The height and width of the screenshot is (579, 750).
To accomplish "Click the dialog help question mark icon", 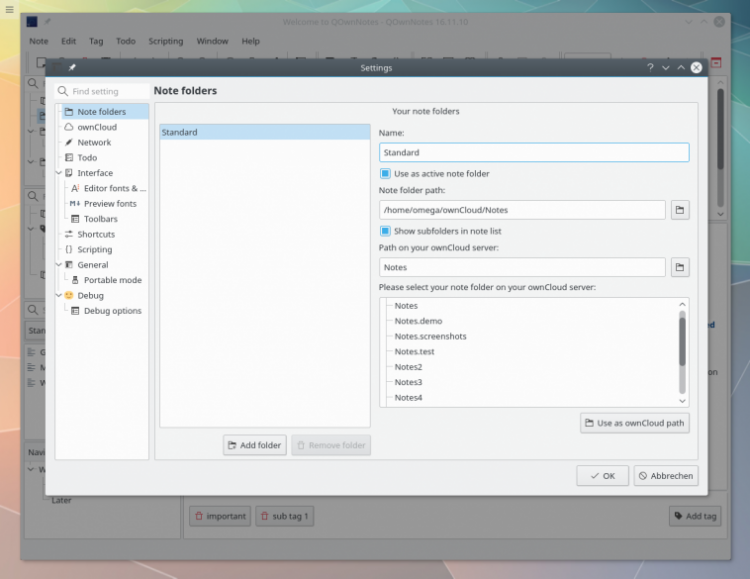I will tap(650, 68).
